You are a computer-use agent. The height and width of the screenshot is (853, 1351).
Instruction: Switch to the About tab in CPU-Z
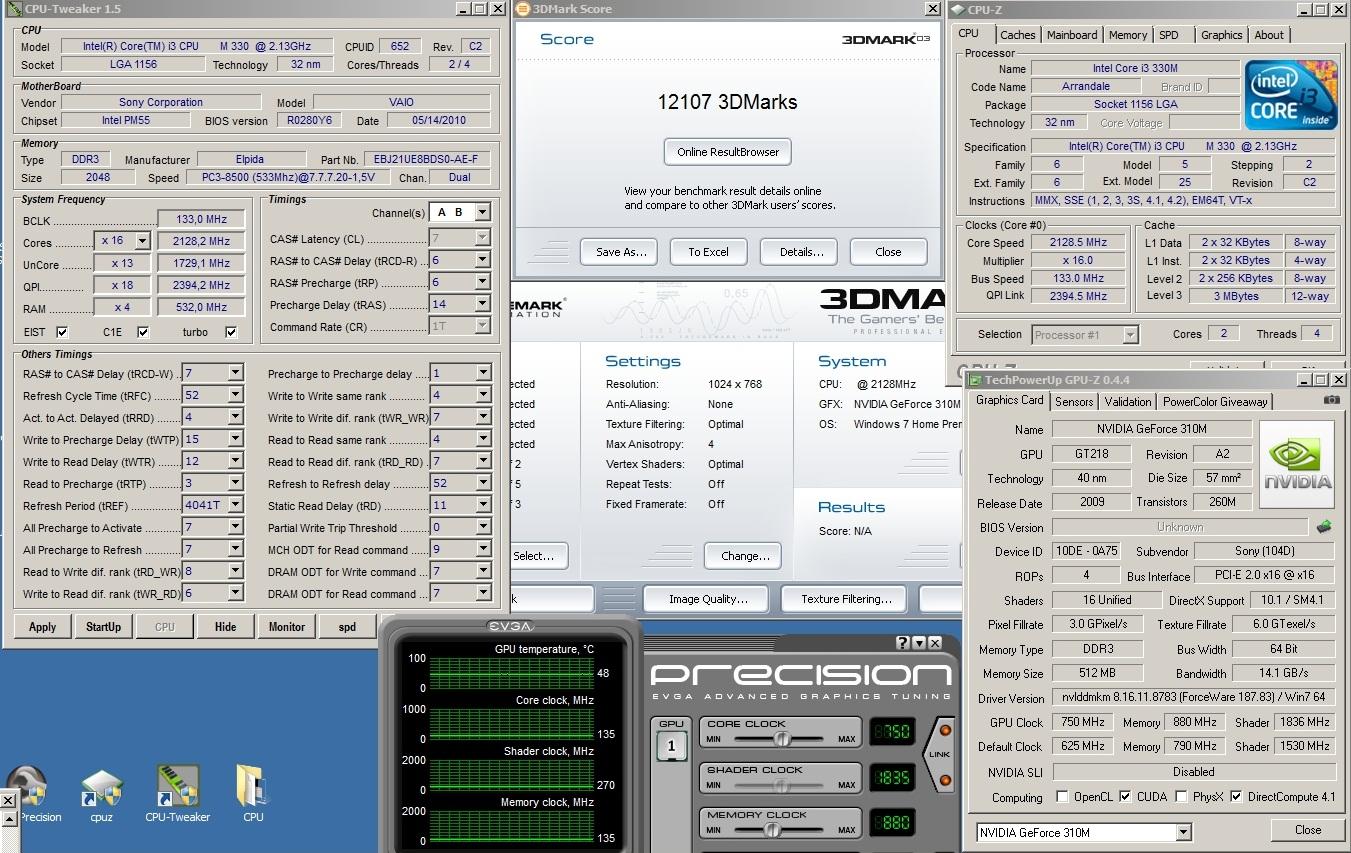[1269, 35]
